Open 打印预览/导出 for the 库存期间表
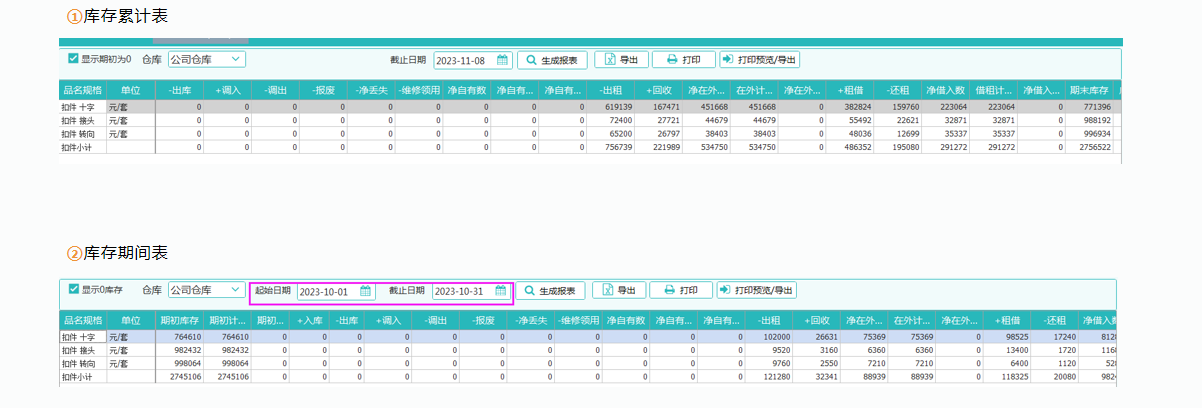This screenshot has height=408, width=1202. (x=757, y=291)
